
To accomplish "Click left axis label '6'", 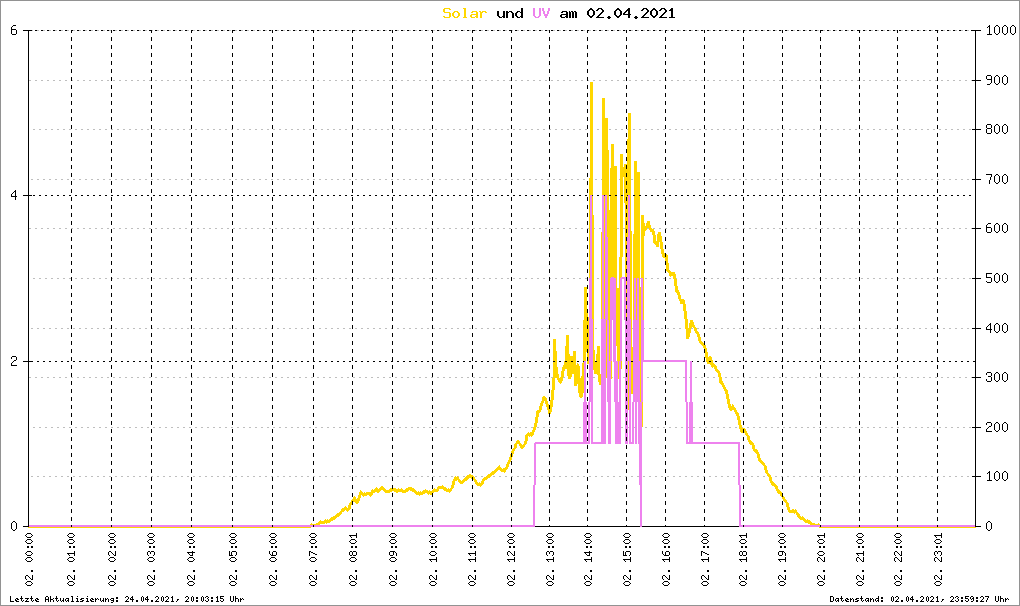I will (14, 31).
